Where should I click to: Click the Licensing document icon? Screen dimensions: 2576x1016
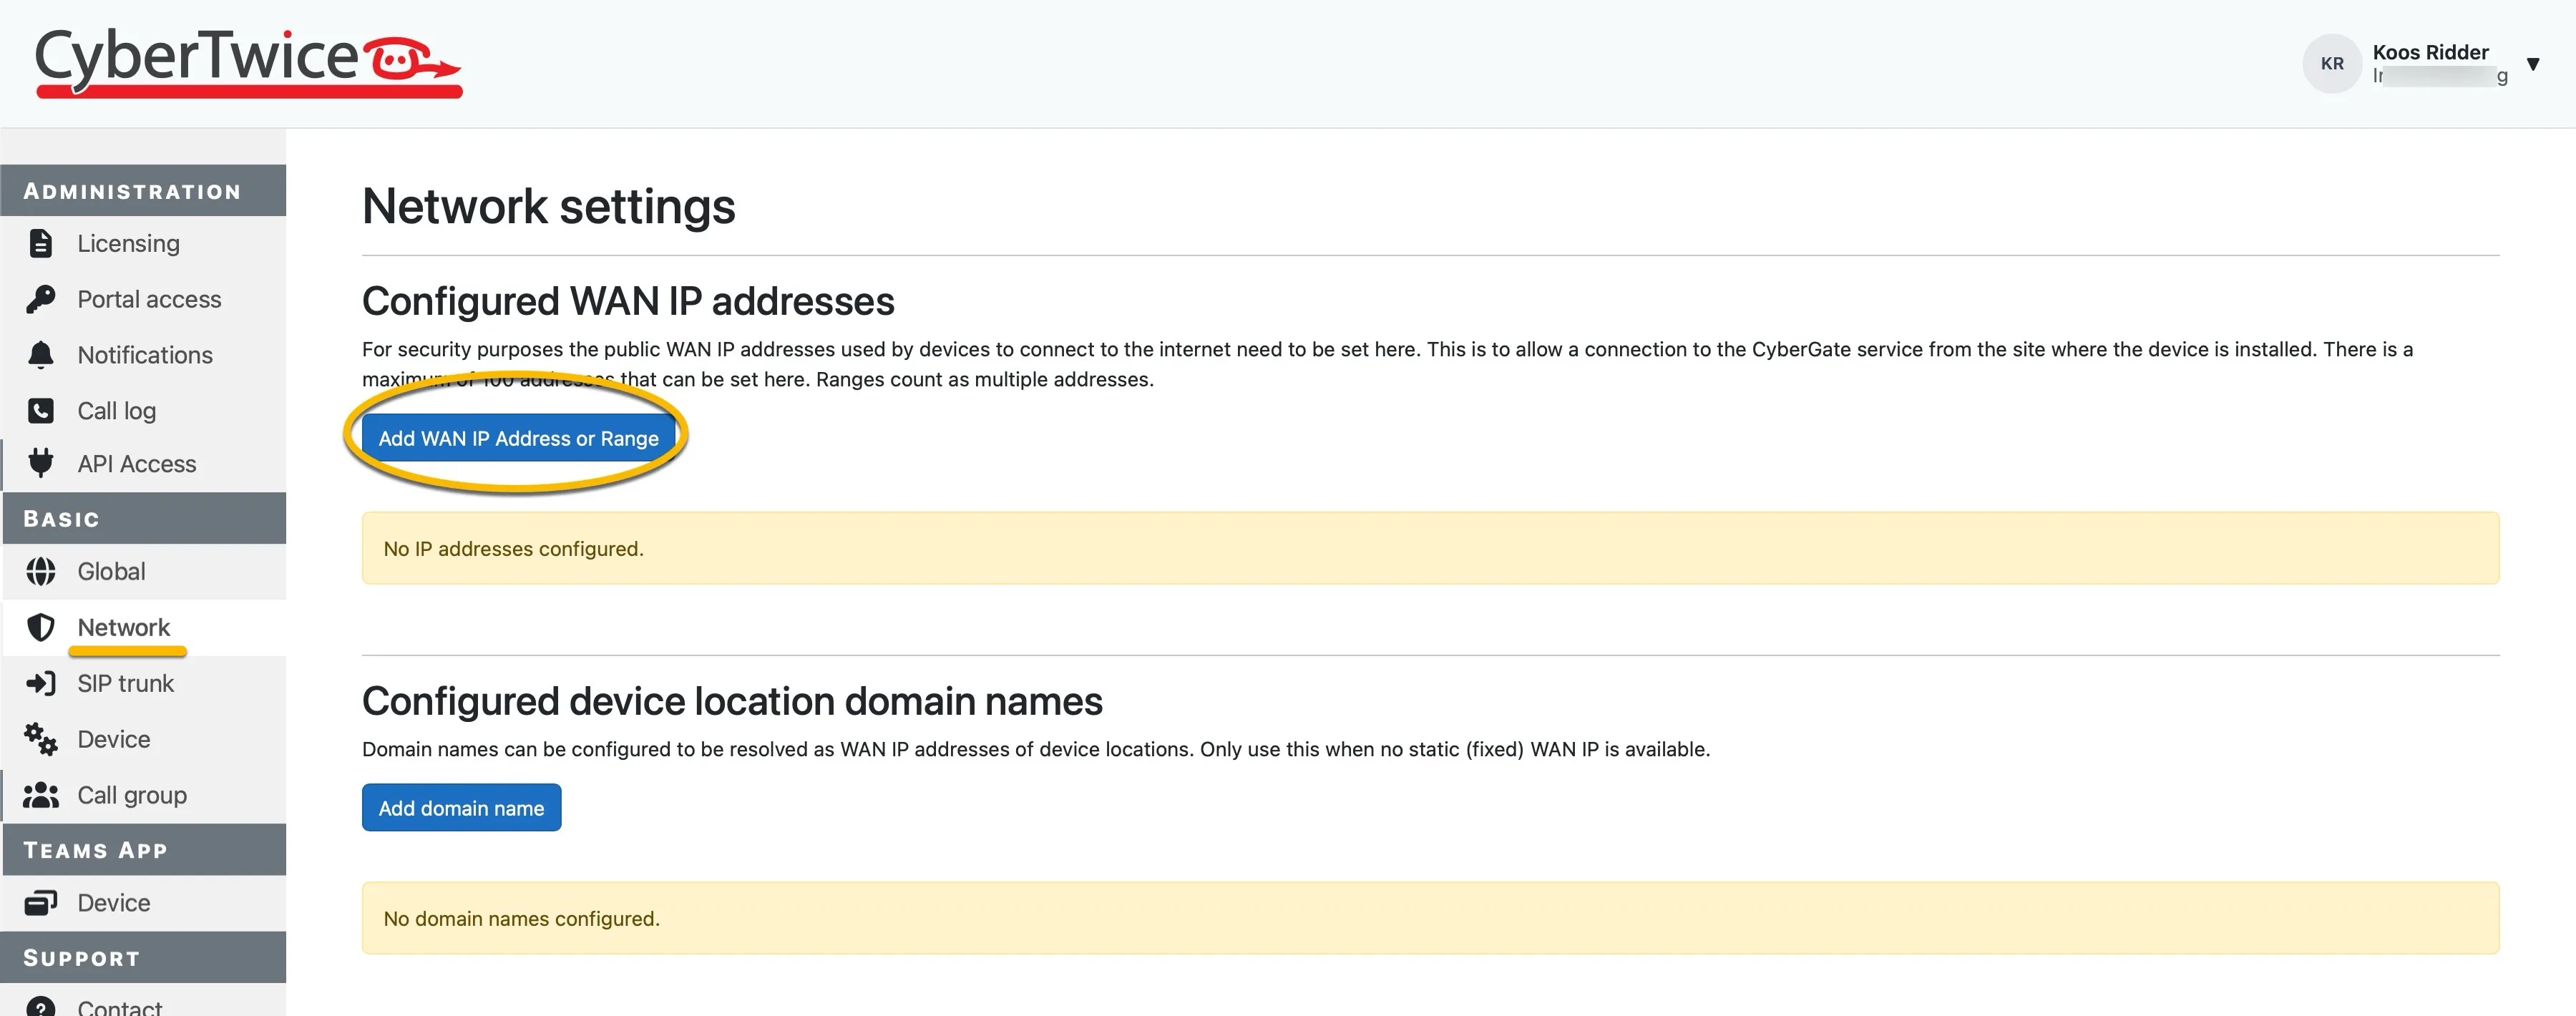[40, 243]
